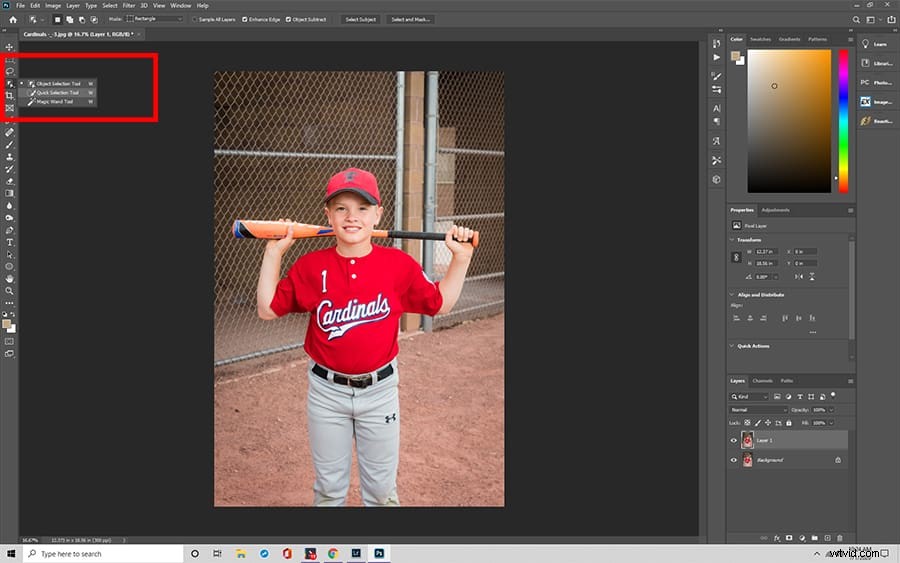Switch to the Adjustments tab
This screenshot has width=900, height=563.
click(775, 210)
